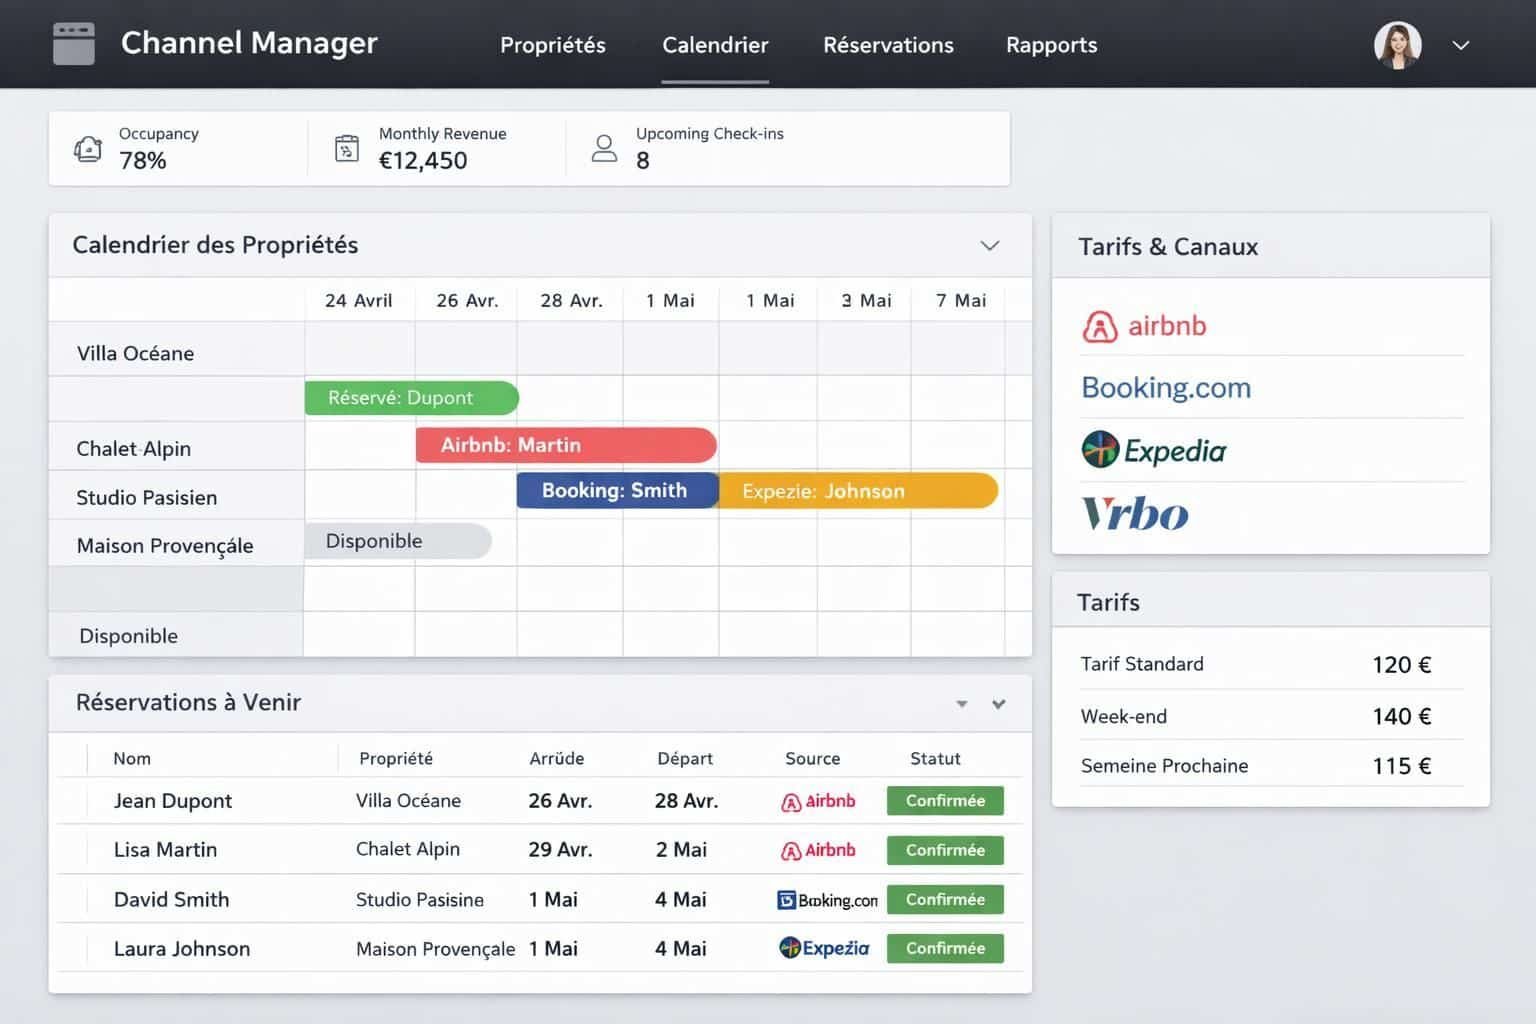Click the green Réservé: Dupont booking bar

click(411, 397)
